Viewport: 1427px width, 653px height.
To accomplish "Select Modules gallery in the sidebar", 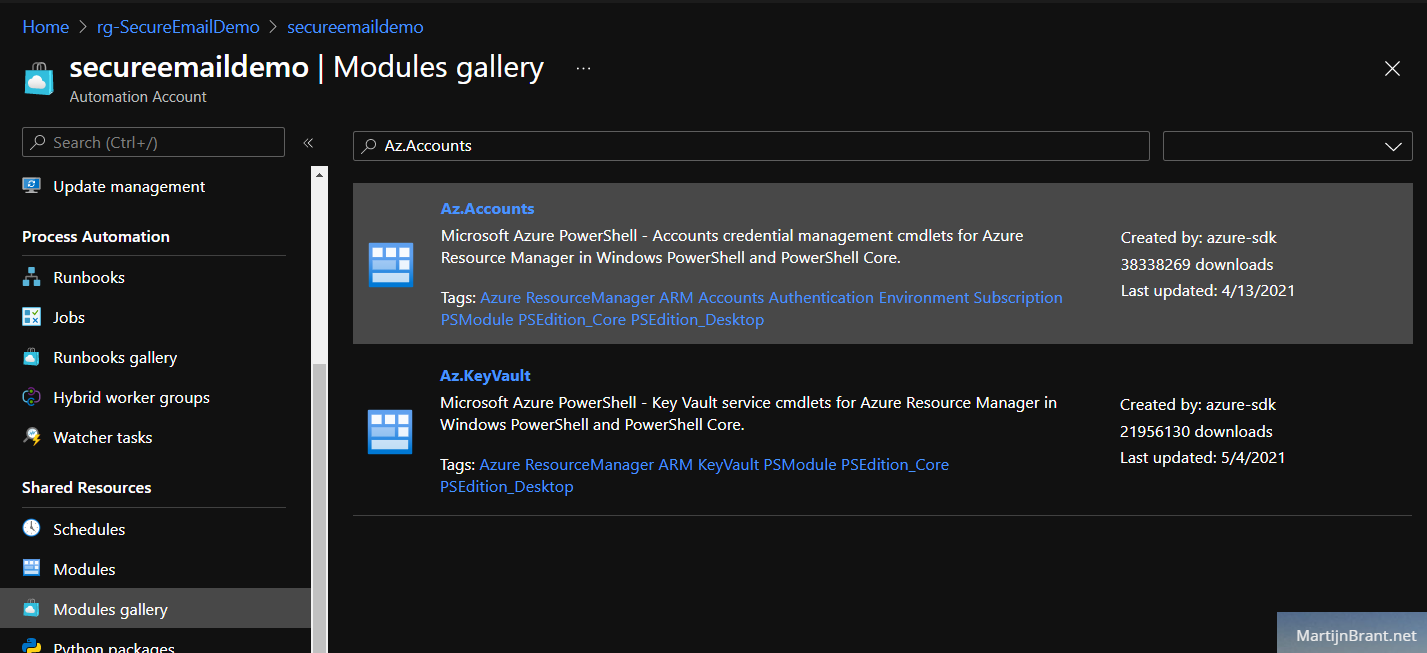I will [110, 609].
